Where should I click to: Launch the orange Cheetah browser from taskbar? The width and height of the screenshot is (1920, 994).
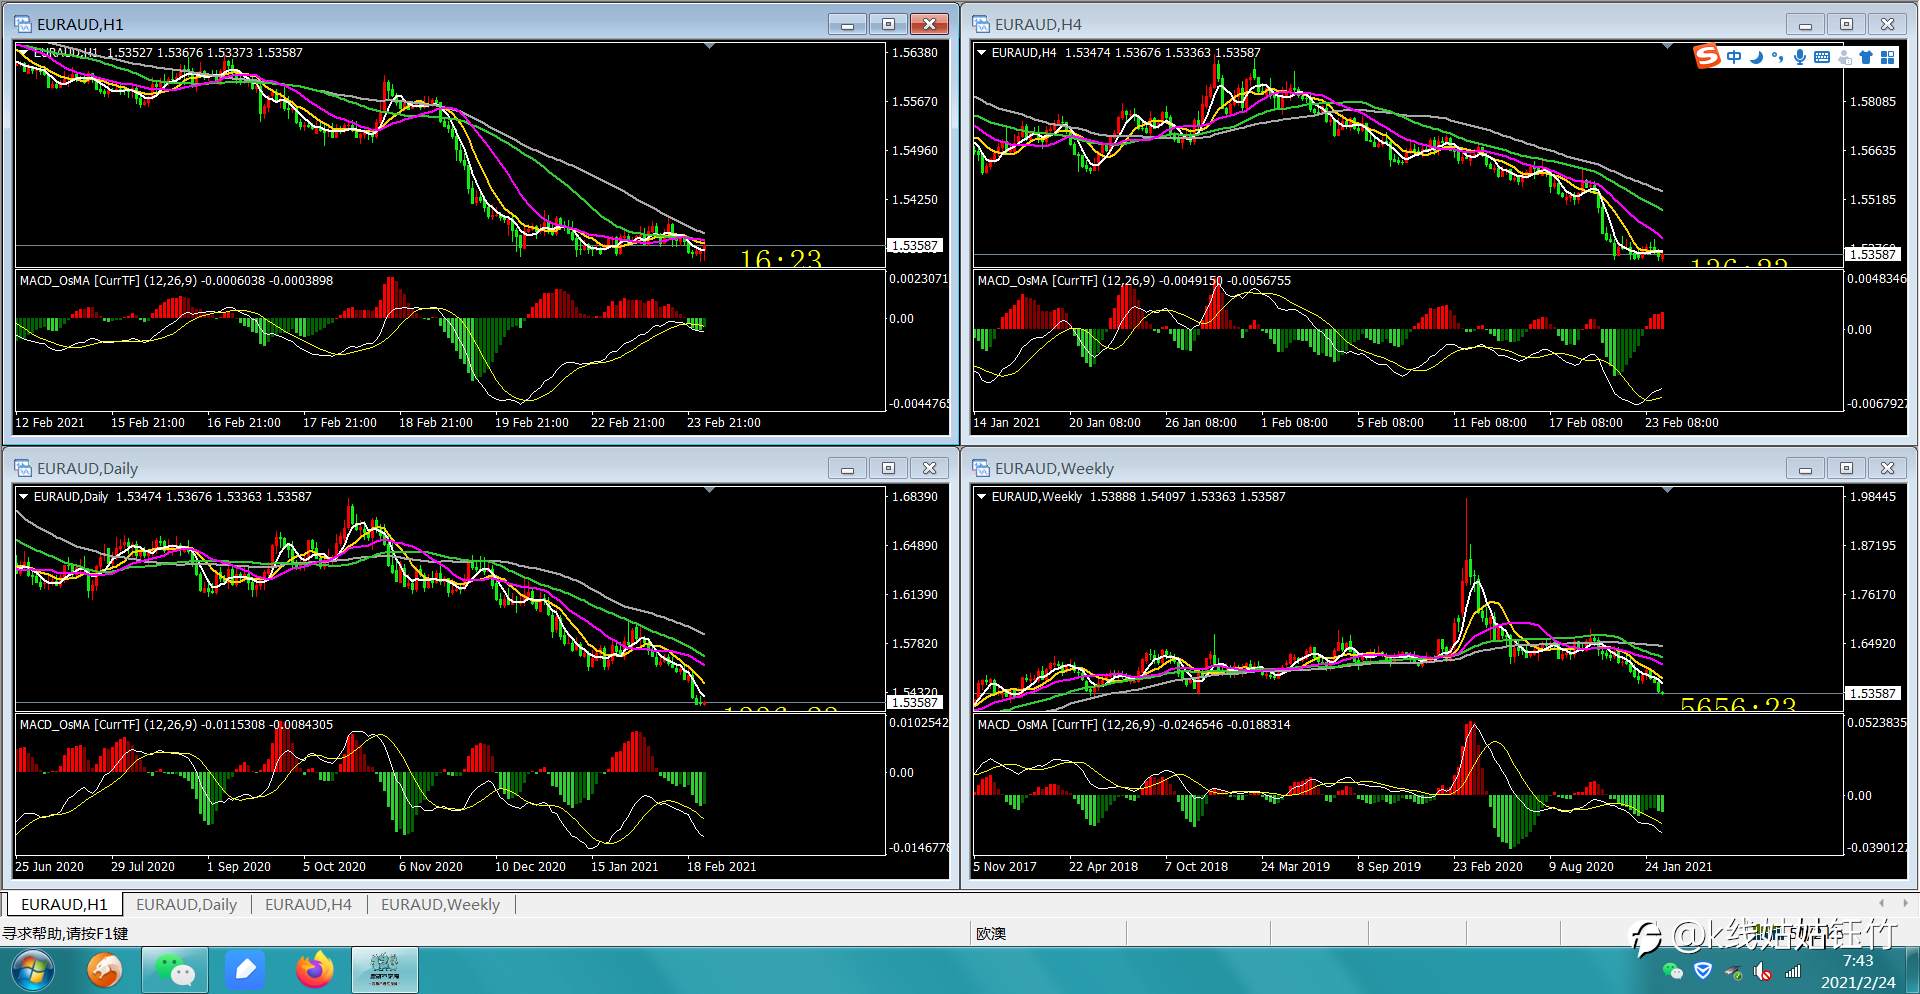[105, 970]
